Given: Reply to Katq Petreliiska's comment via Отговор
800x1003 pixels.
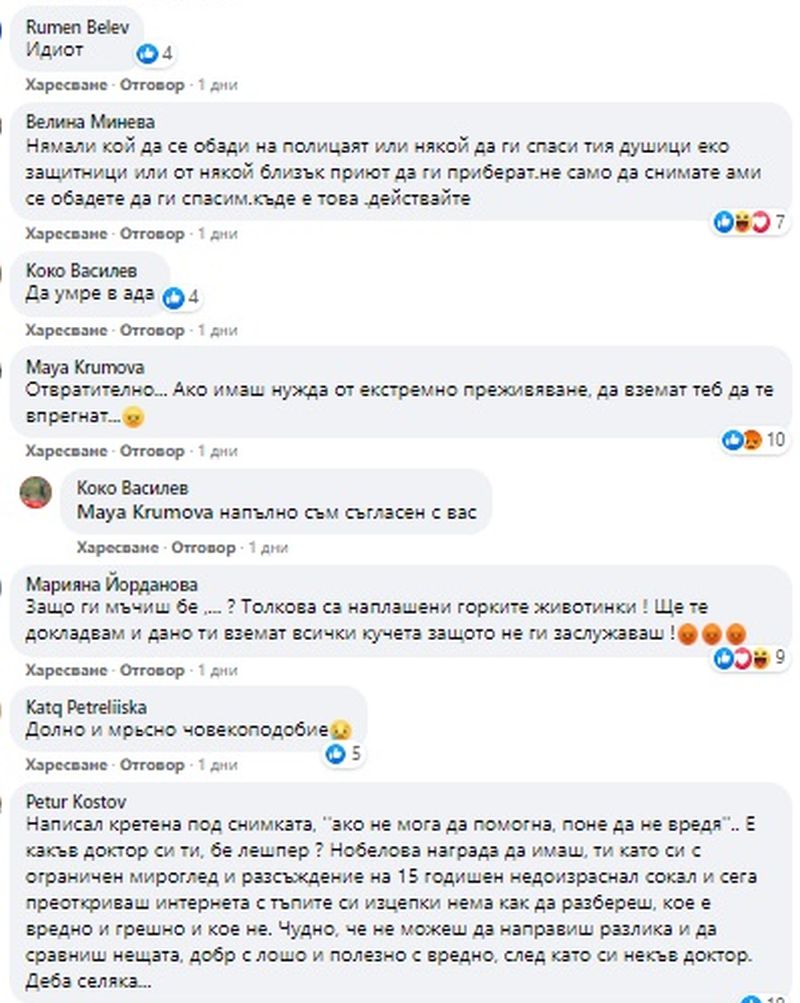Looking at the screenshot, I should (152, 765).
